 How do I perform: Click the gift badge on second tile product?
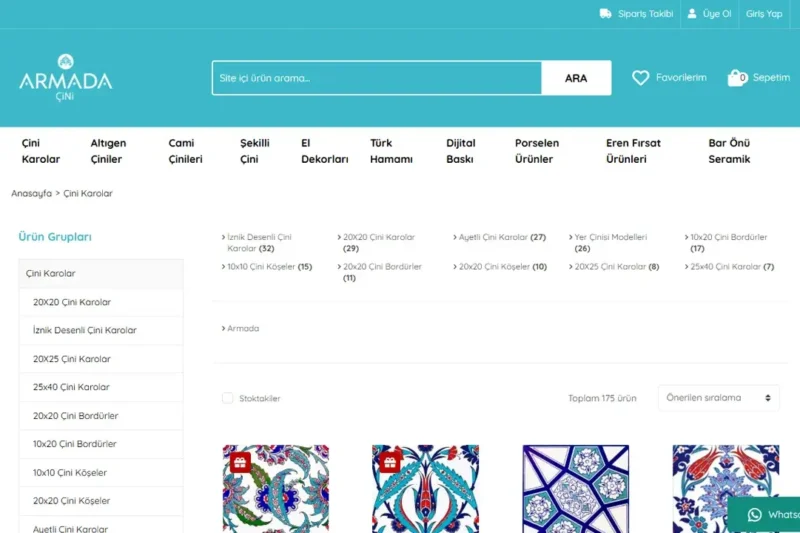coord(390,462)
